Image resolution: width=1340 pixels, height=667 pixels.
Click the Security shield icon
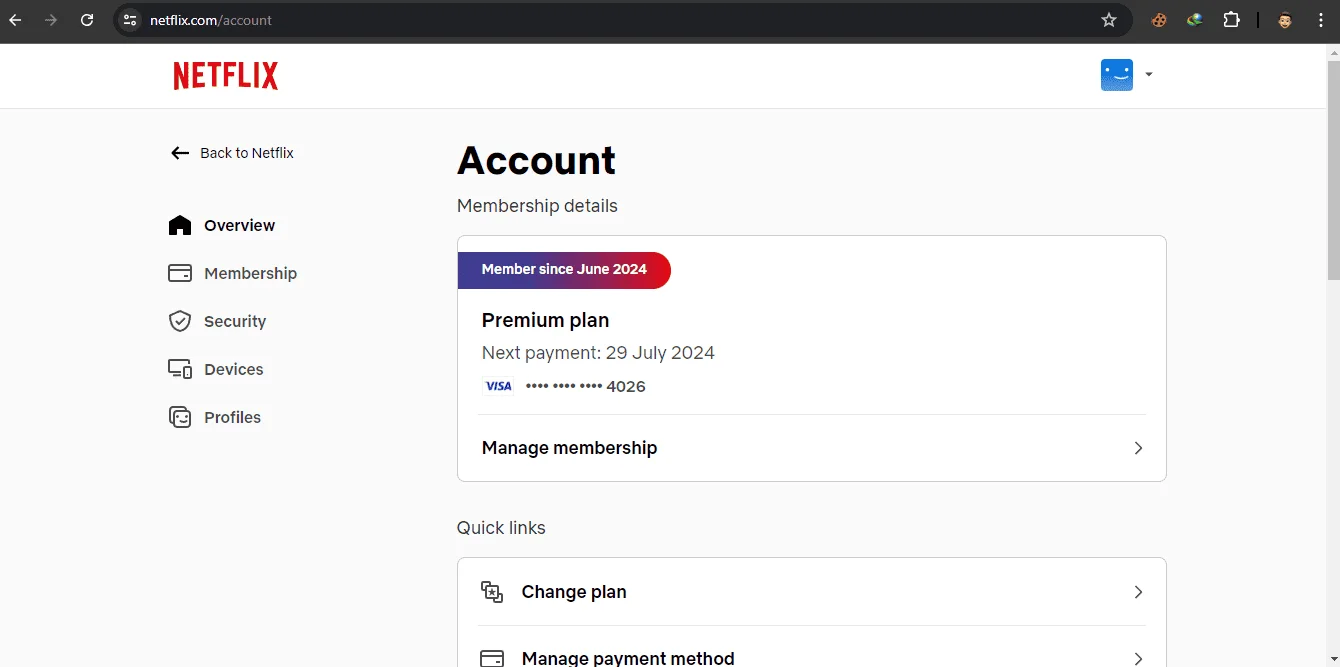click(x=180, y=321)
